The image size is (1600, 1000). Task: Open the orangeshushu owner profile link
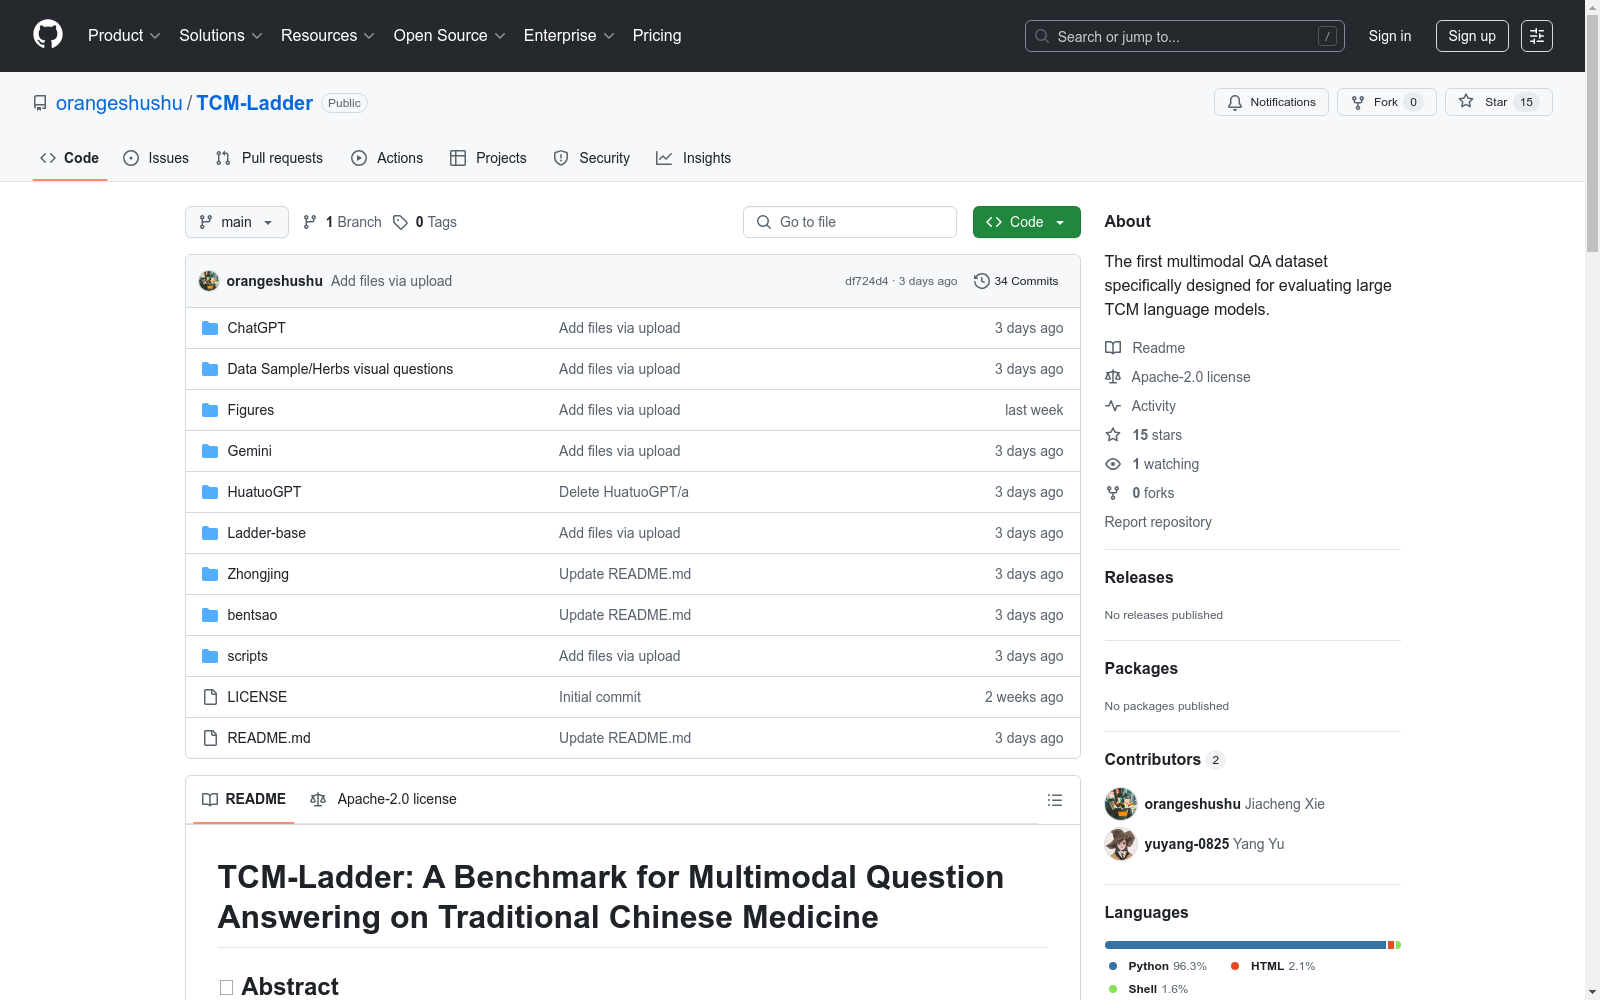point(119,103)
